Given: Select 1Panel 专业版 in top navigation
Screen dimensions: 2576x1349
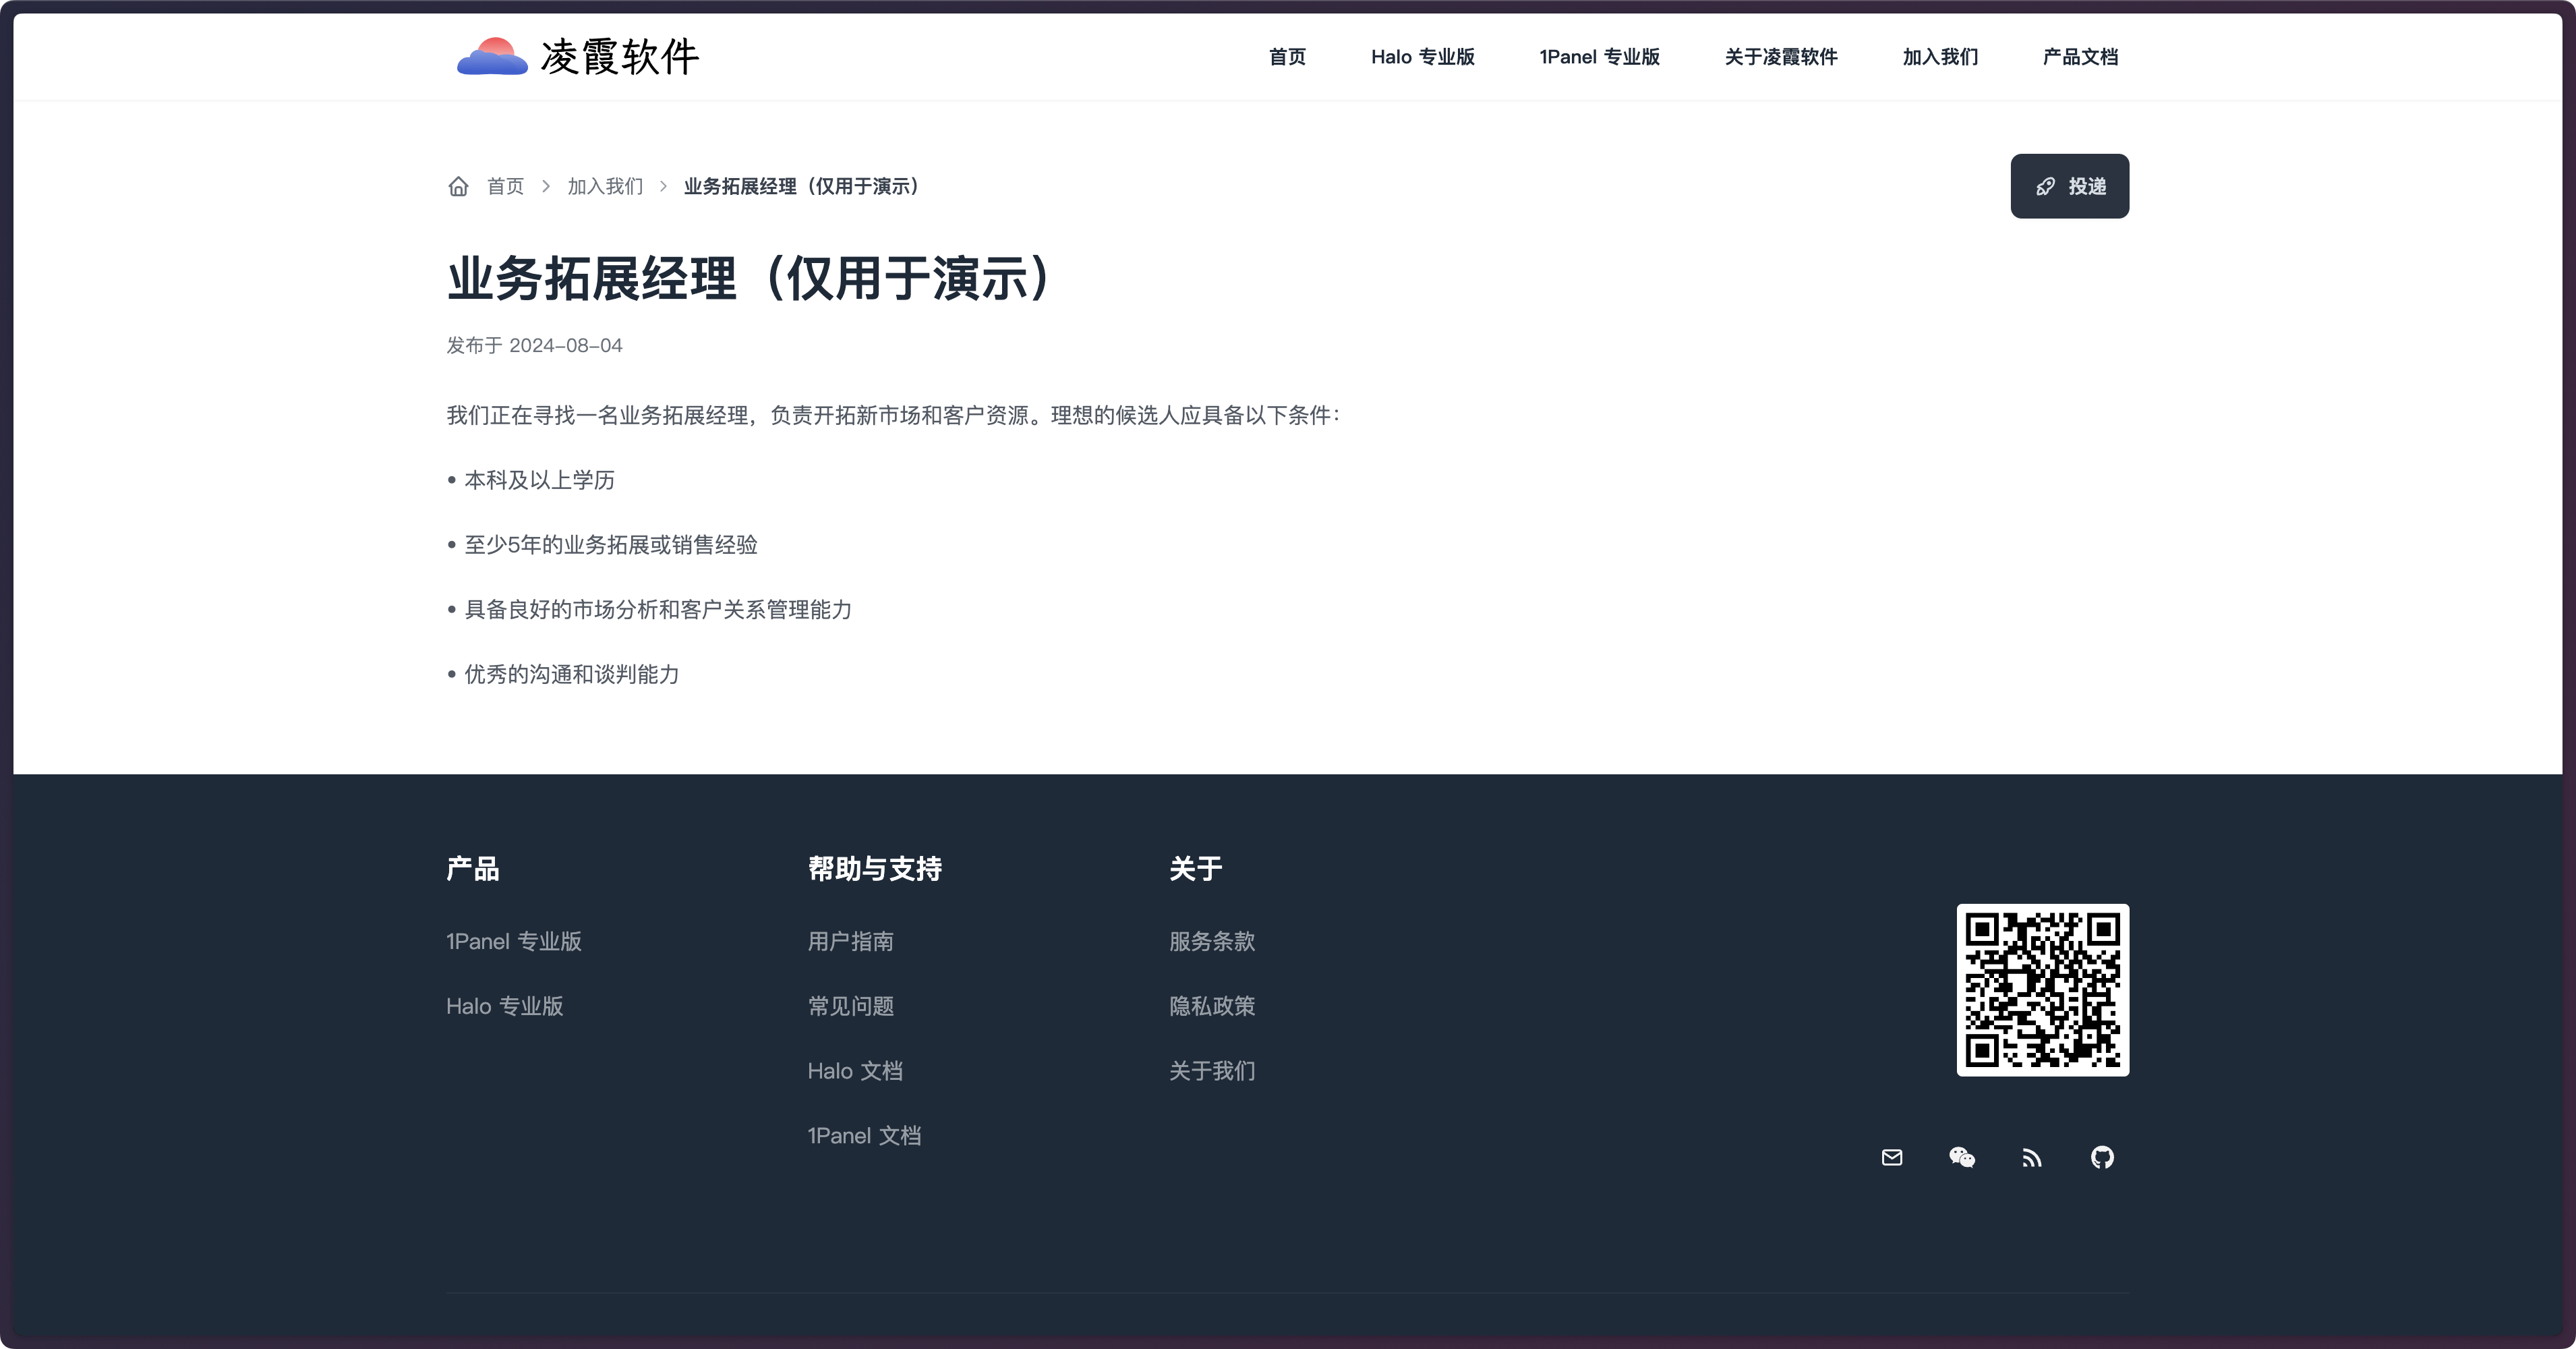Looking at the screenshot, I should (1599, 57).
